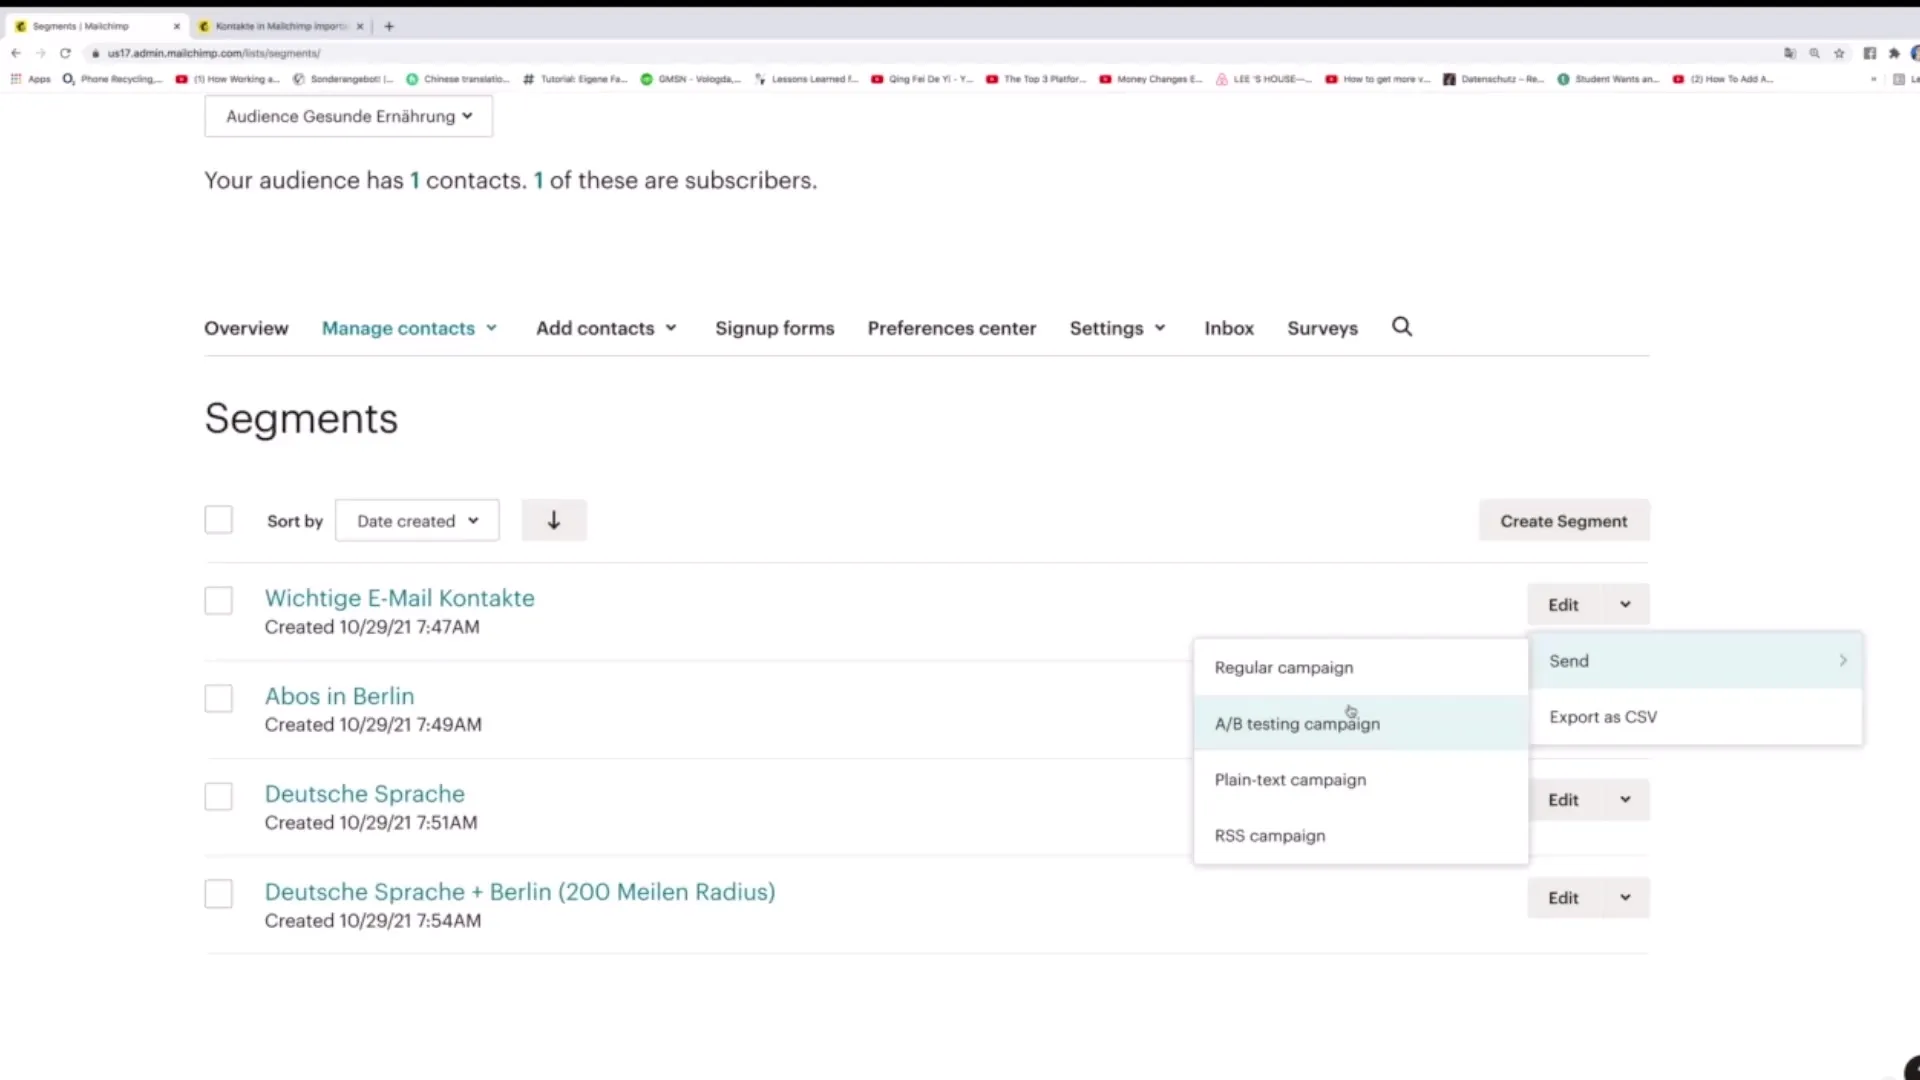Image resolution: width=1920 pixels, height=1080 pixels.
Task: Check the Deutsche Sprache + Berlin checkbox
Action: point(218,894)
